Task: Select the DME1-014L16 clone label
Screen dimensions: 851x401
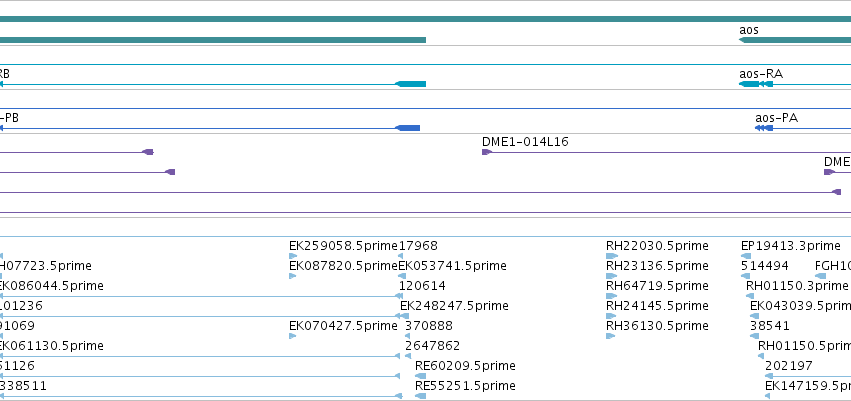Action: 525,142
